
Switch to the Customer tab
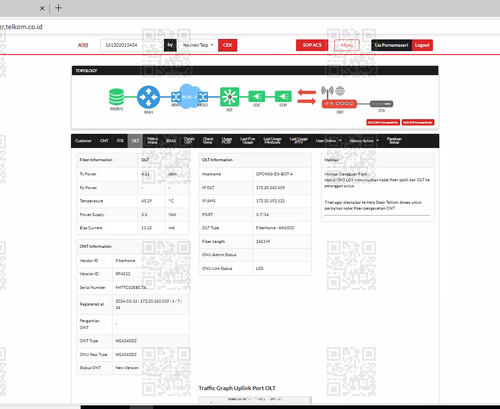(83, 141)
